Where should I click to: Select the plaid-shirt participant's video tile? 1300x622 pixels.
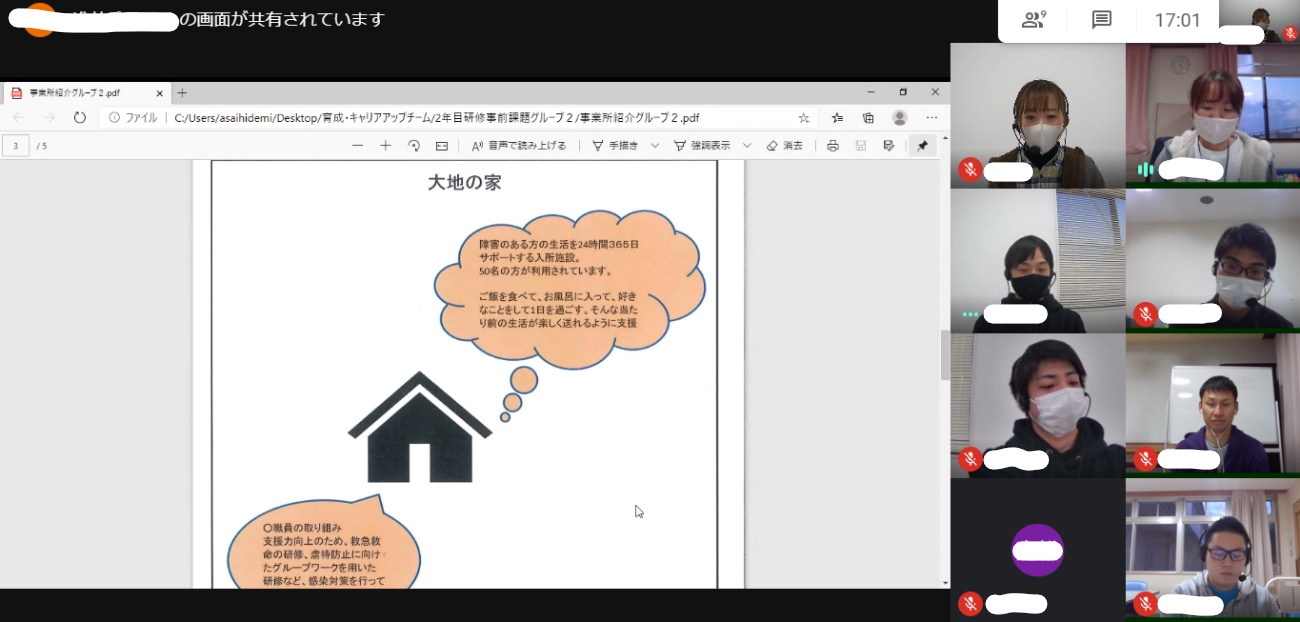click(x=1037, y=115)
